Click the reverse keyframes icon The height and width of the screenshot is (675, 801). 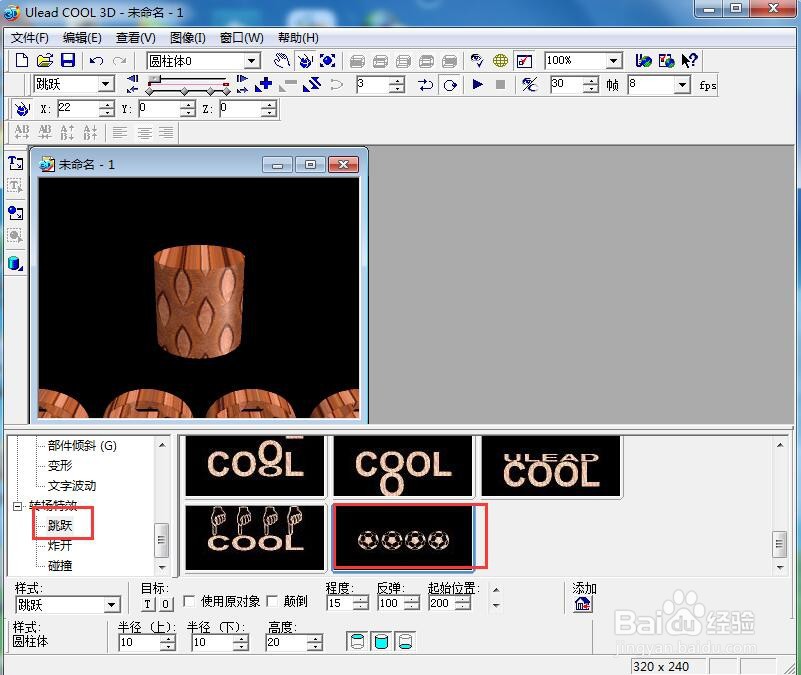point(312,84)
